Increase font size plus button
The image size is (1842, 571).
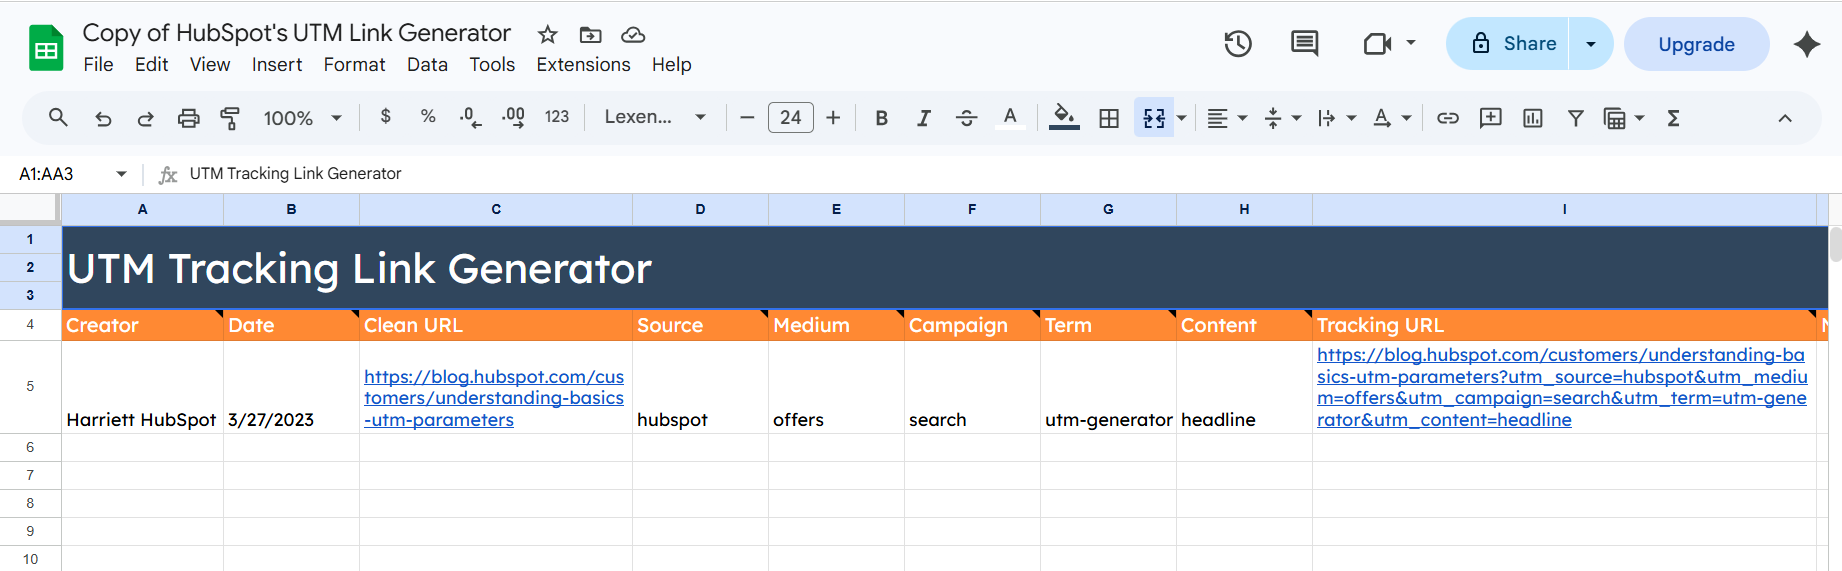click(833, 118)
